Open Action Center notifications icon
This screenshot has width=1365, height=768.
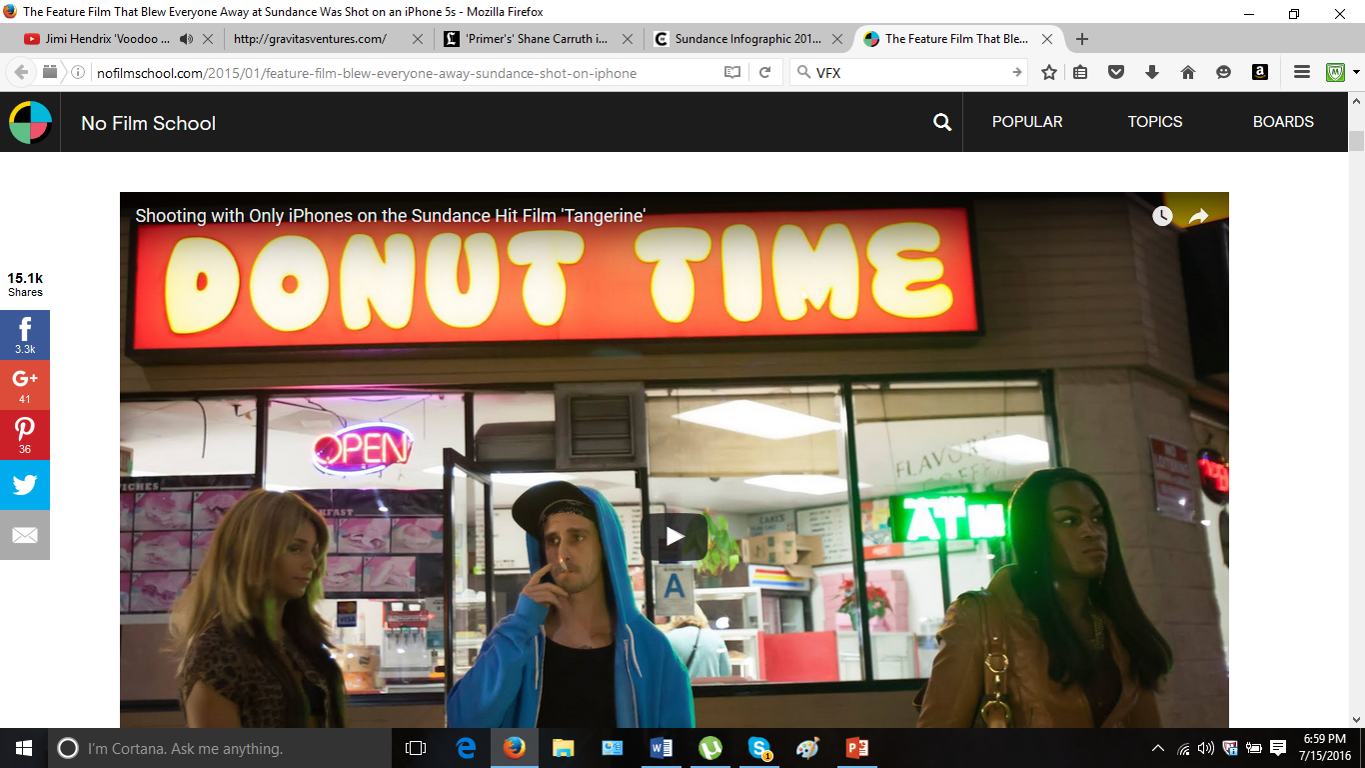click(x=1278, y=748)
